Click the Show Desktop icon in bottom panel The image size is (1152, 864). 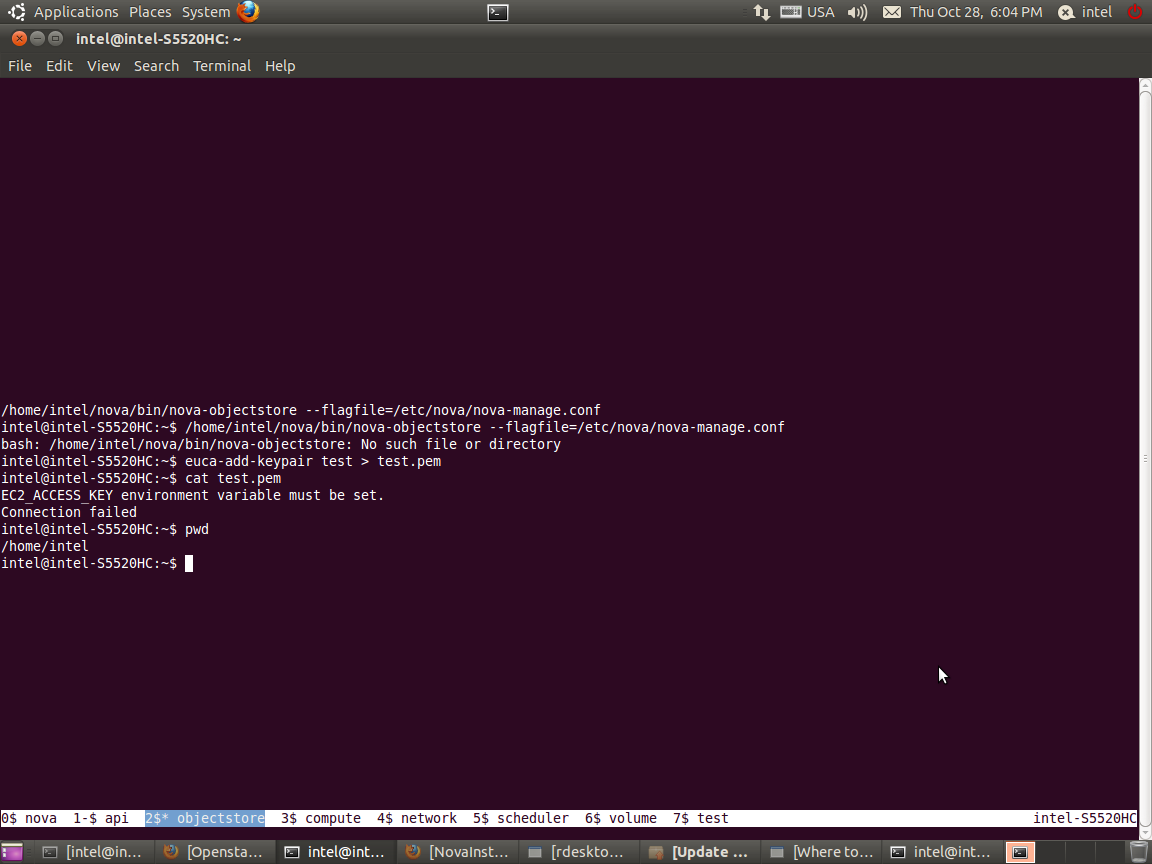coord(12,852)
